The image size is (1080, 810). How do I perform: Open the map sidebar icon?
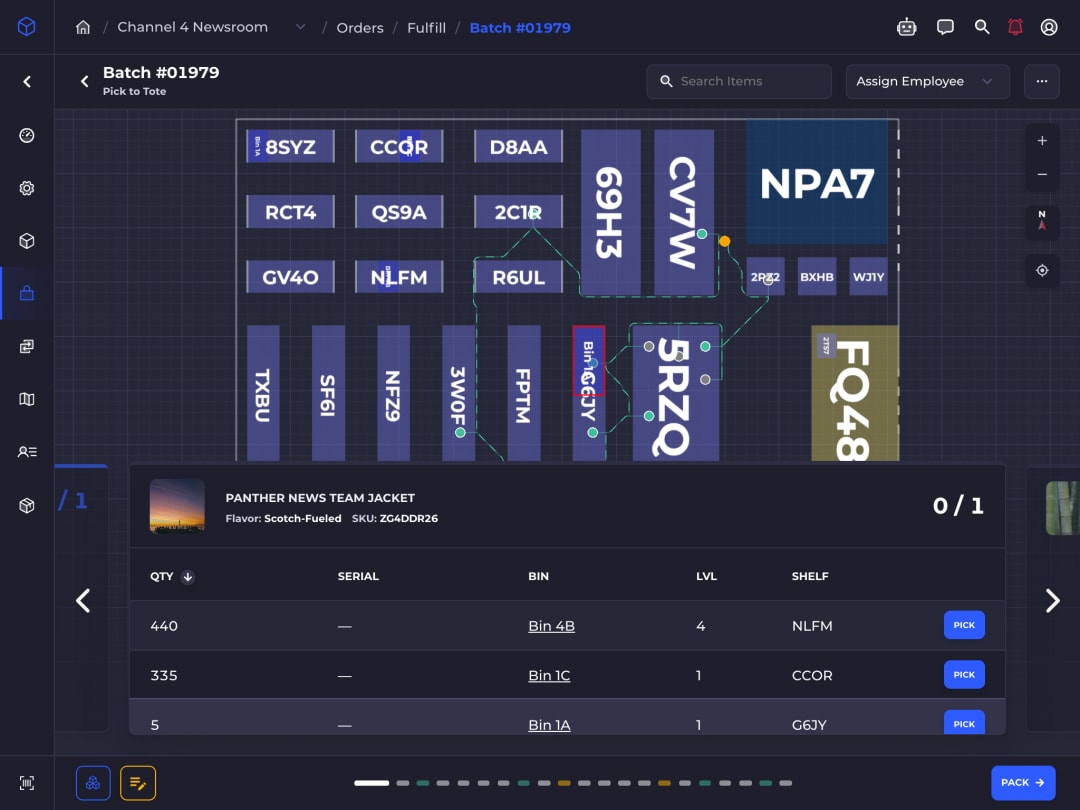[27, 399]
